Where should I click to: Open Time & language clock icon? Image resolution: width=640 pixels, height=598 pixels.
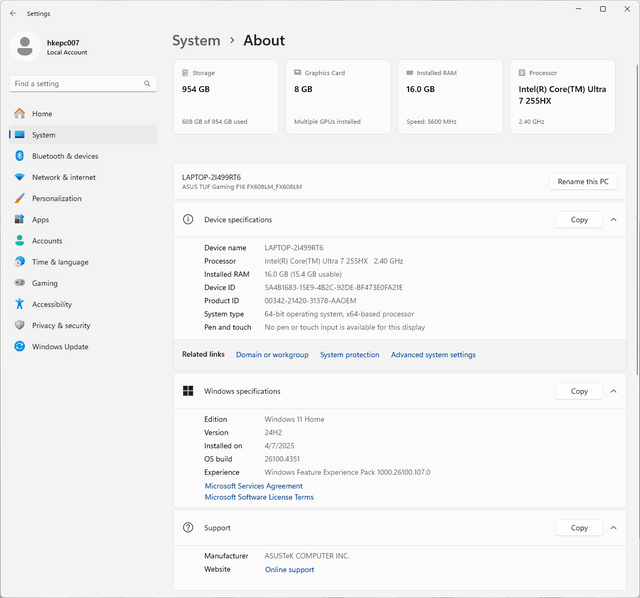(x=20, y=262)
